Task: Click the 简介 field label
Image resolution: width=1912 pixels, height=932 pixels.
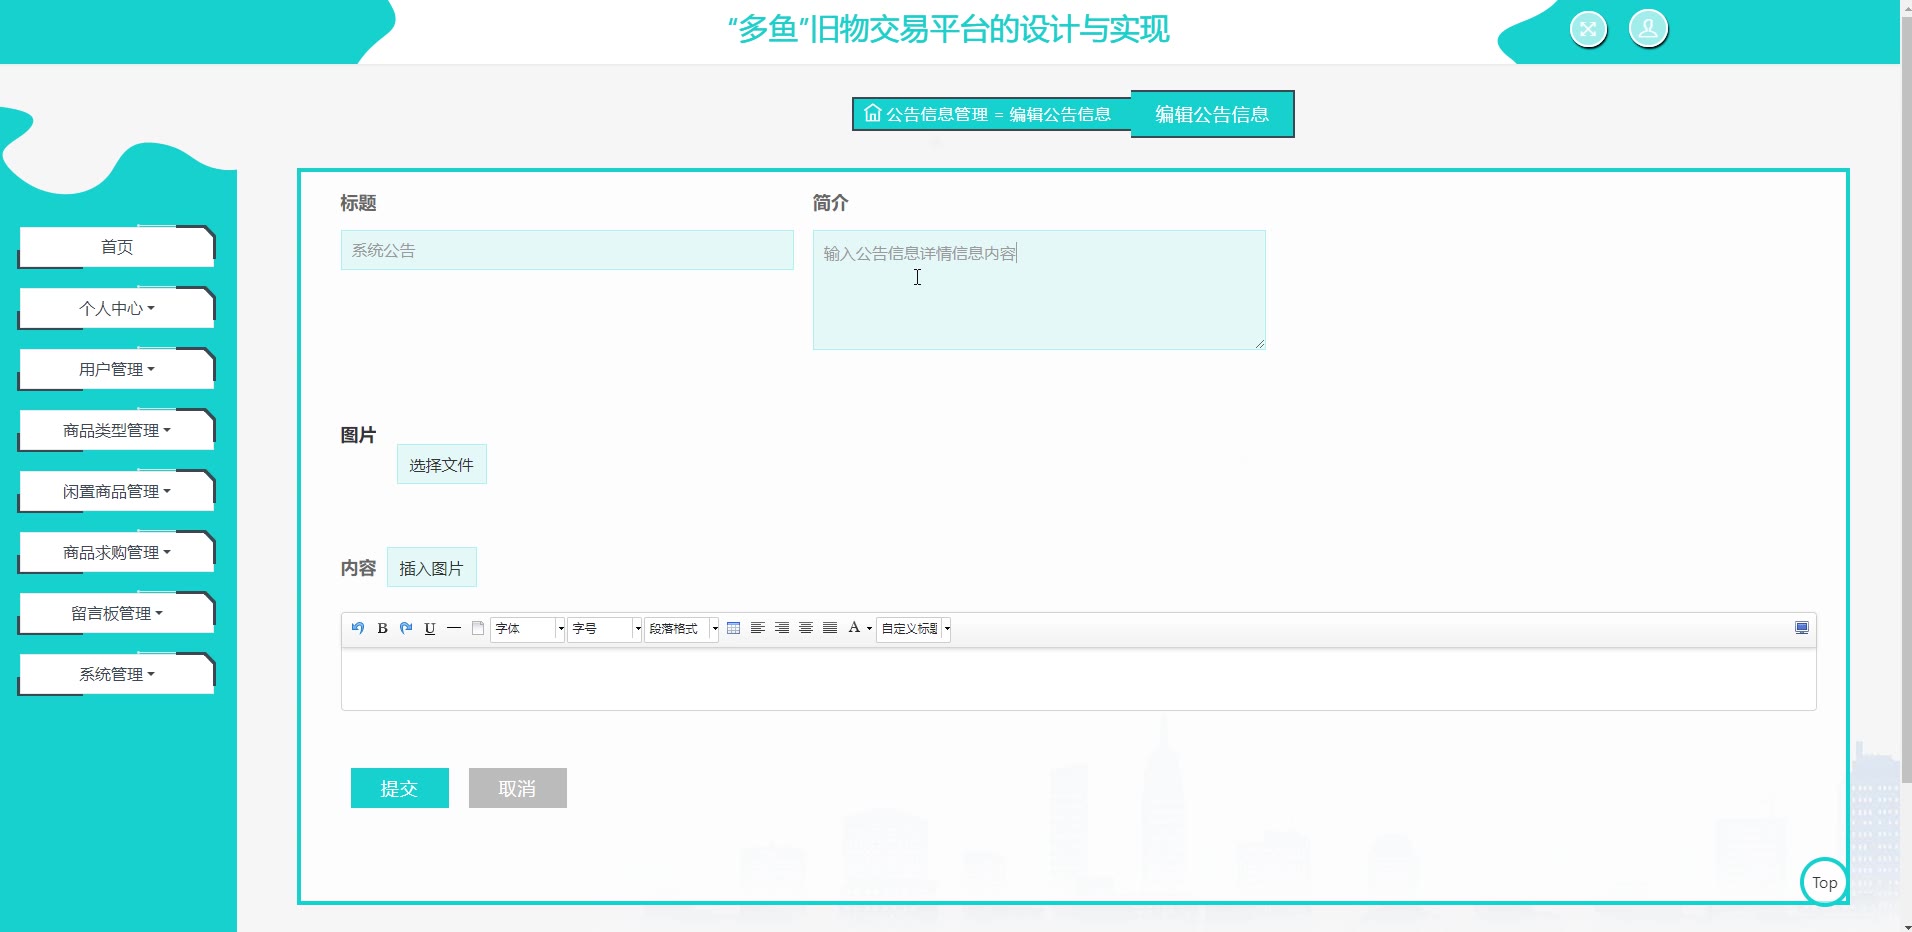Action: (x=830, y=203)
